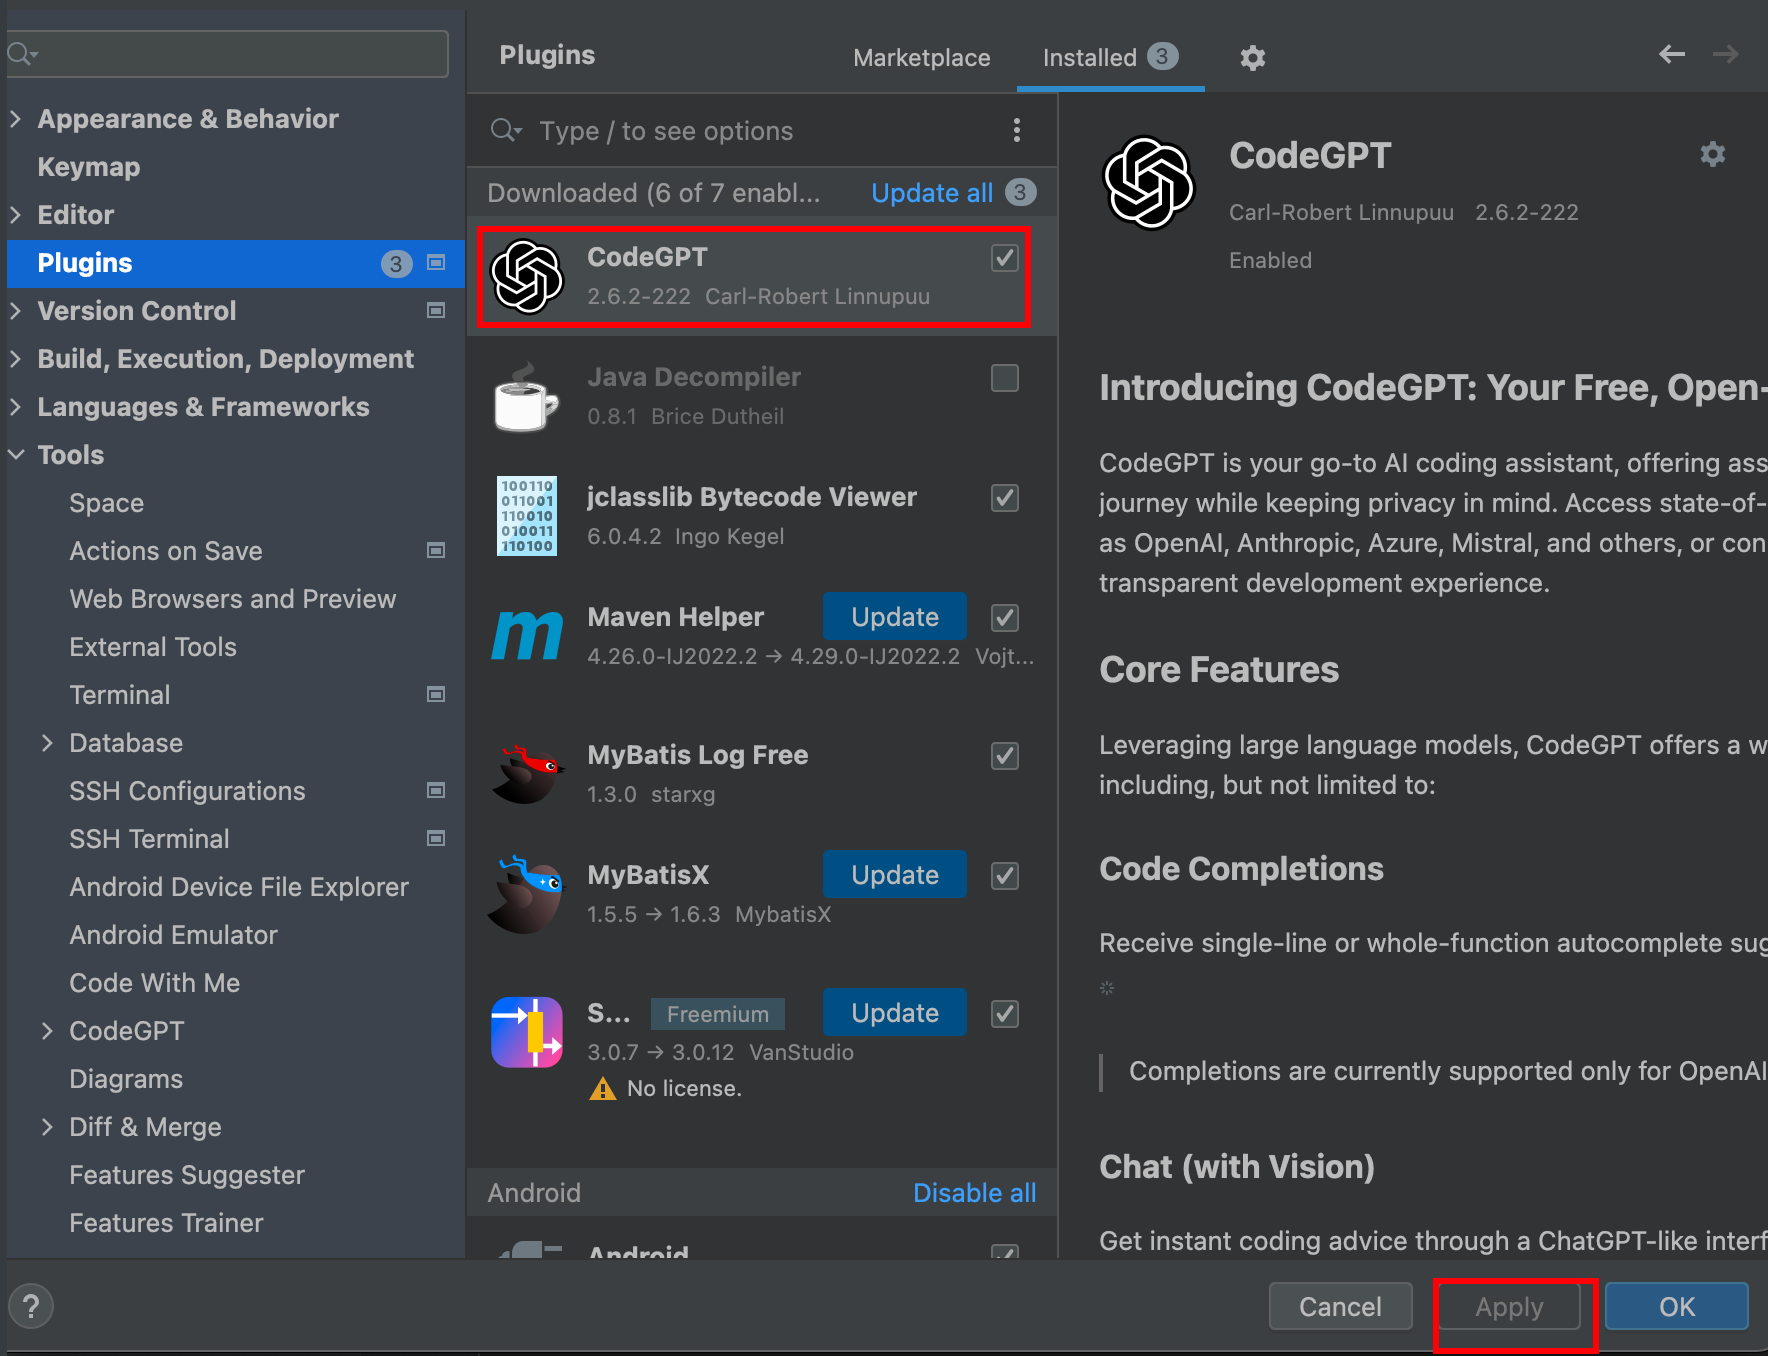Click the MyBatisX bird icon
Image resolution: width=1768 pixels, height=1356 pixels.
[527, 894]
